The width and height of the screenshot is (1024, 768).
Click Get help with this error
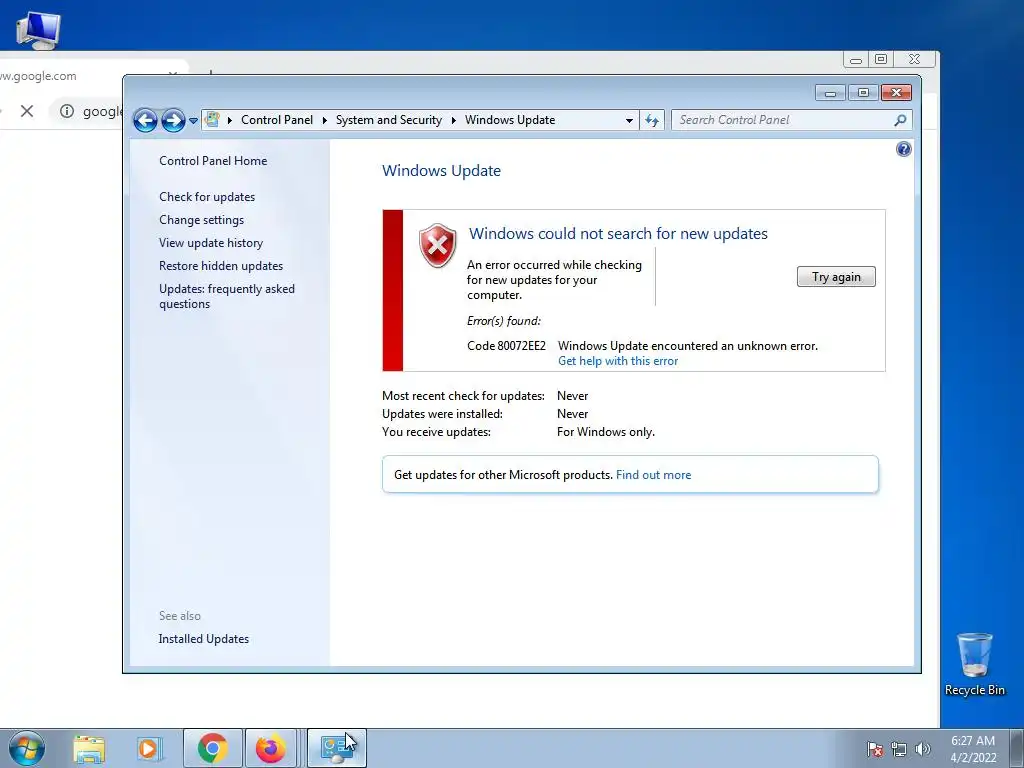tap(618, 361)
